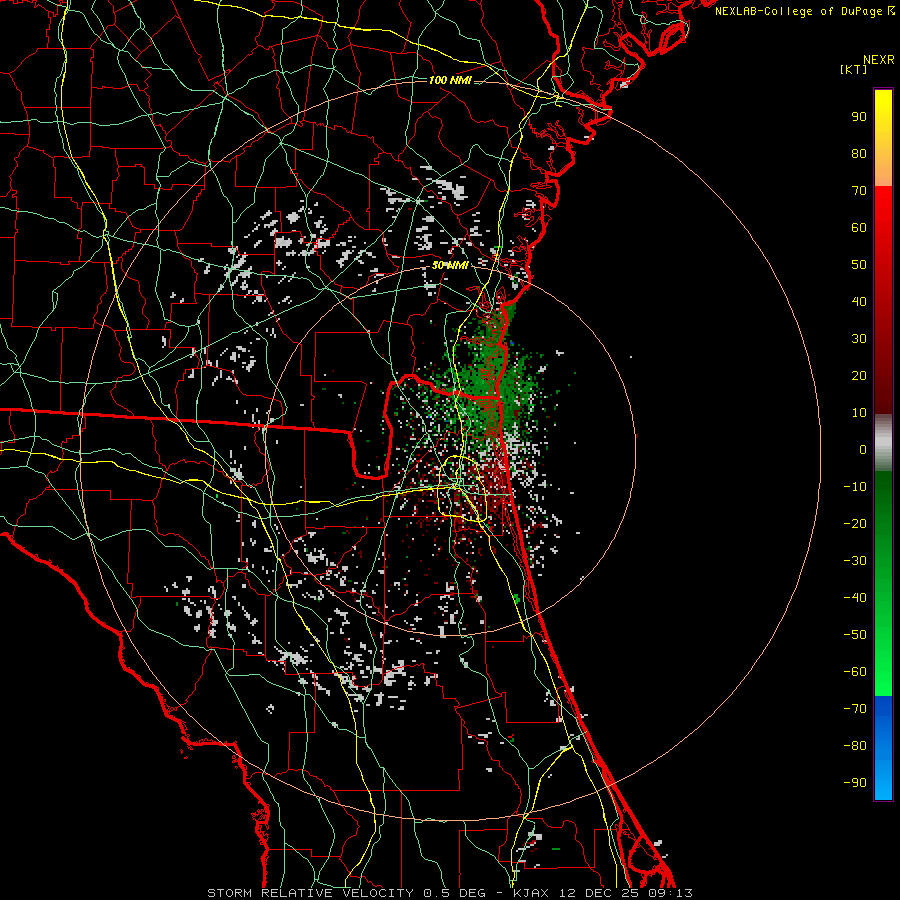This screenshot has height=900, width=900.
Task: Click the -50 value on velocity scale
Action: click(x=855, y=635)
